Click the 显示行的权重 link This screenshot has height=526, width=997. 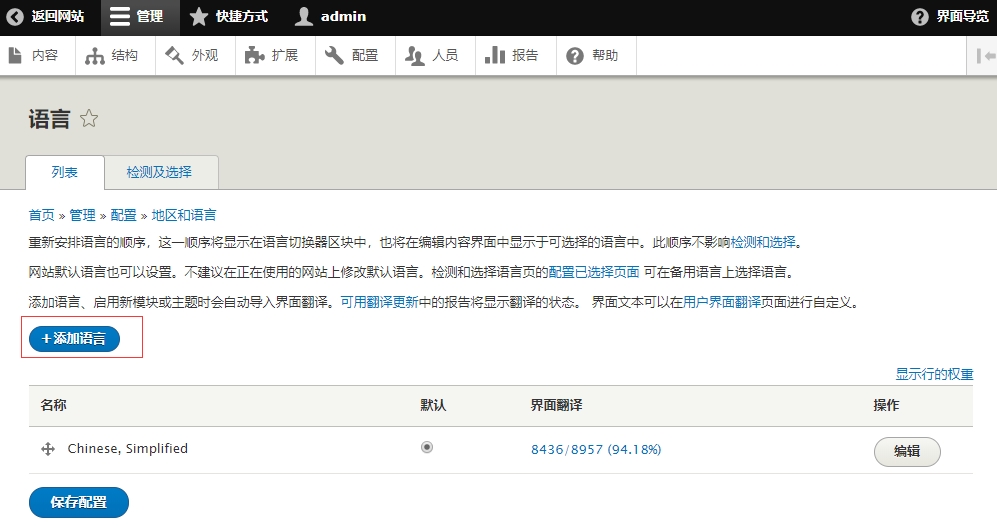click(934, 374)
